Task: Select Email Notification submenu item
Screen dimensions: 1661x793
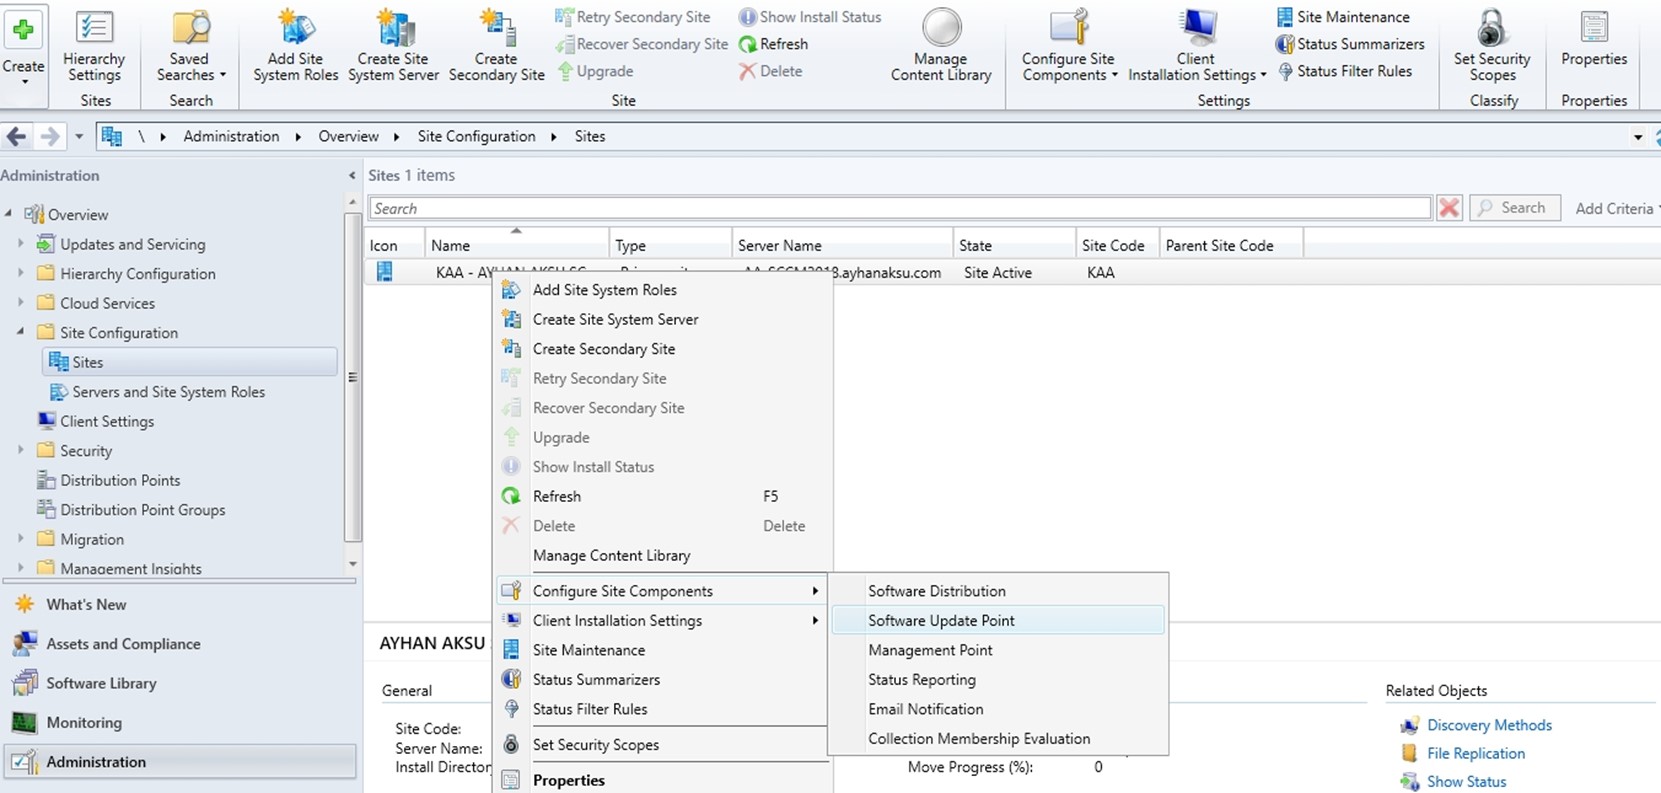Action: pyautogui.click(x=998, y=709)
